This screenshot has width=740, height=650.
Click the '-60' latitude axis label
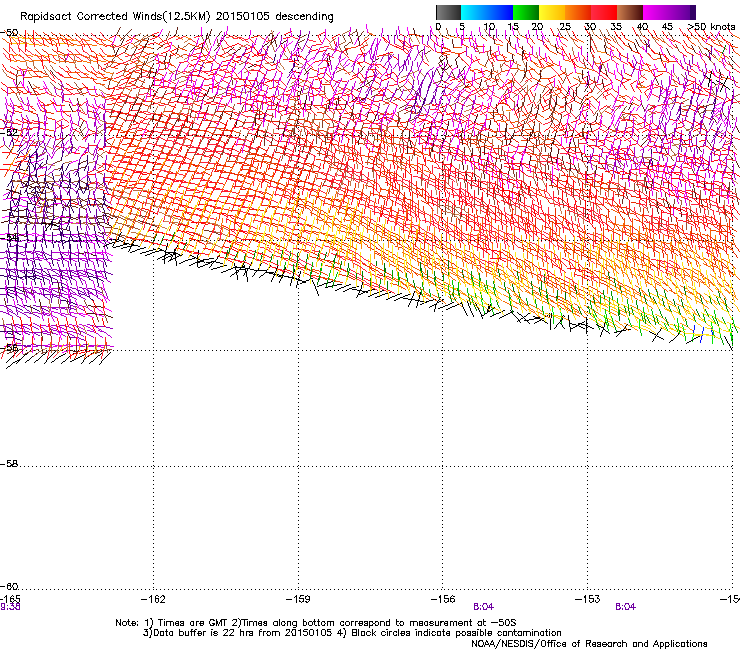(9, 587)
